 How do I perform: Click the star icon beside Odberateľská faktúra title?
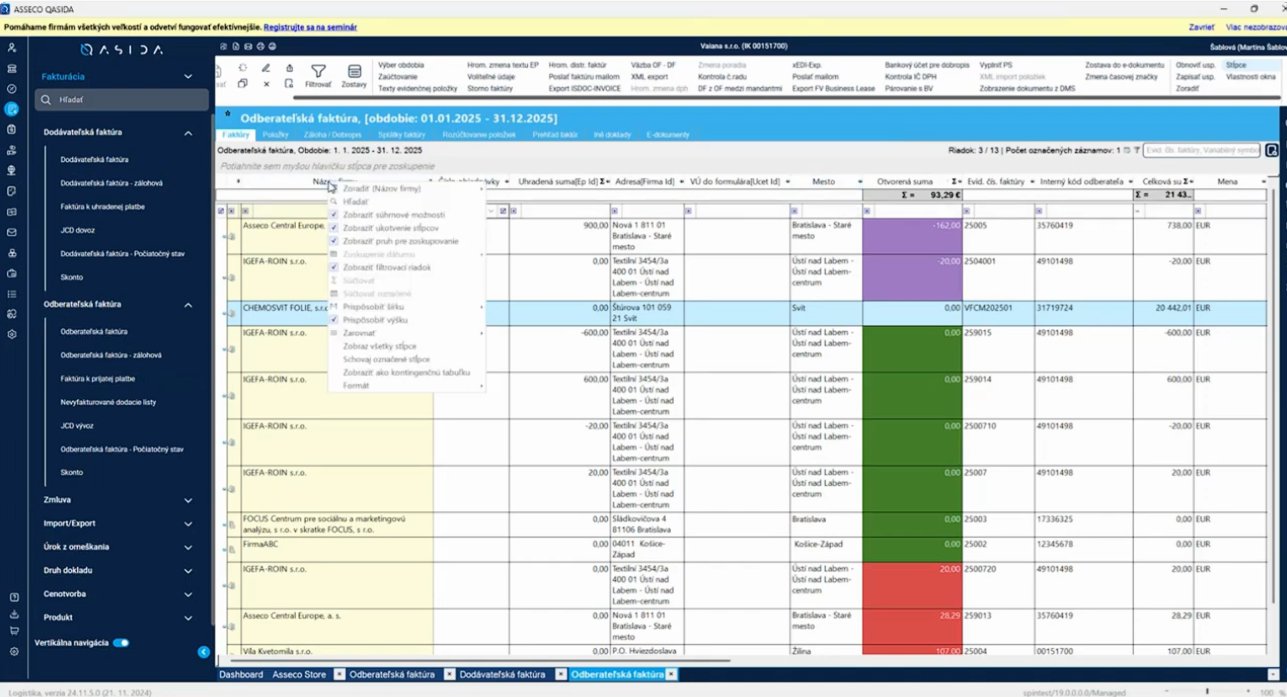point(228,116)
